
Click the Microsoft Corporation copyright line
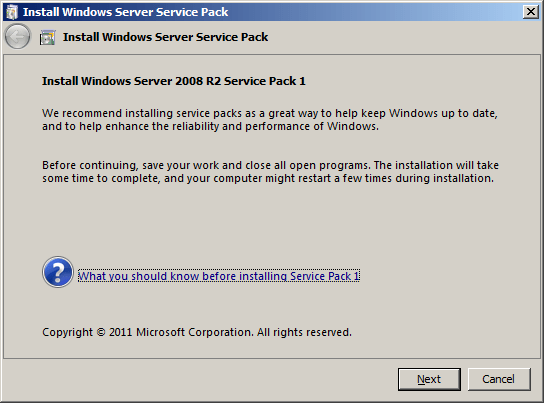coord(197,332)
